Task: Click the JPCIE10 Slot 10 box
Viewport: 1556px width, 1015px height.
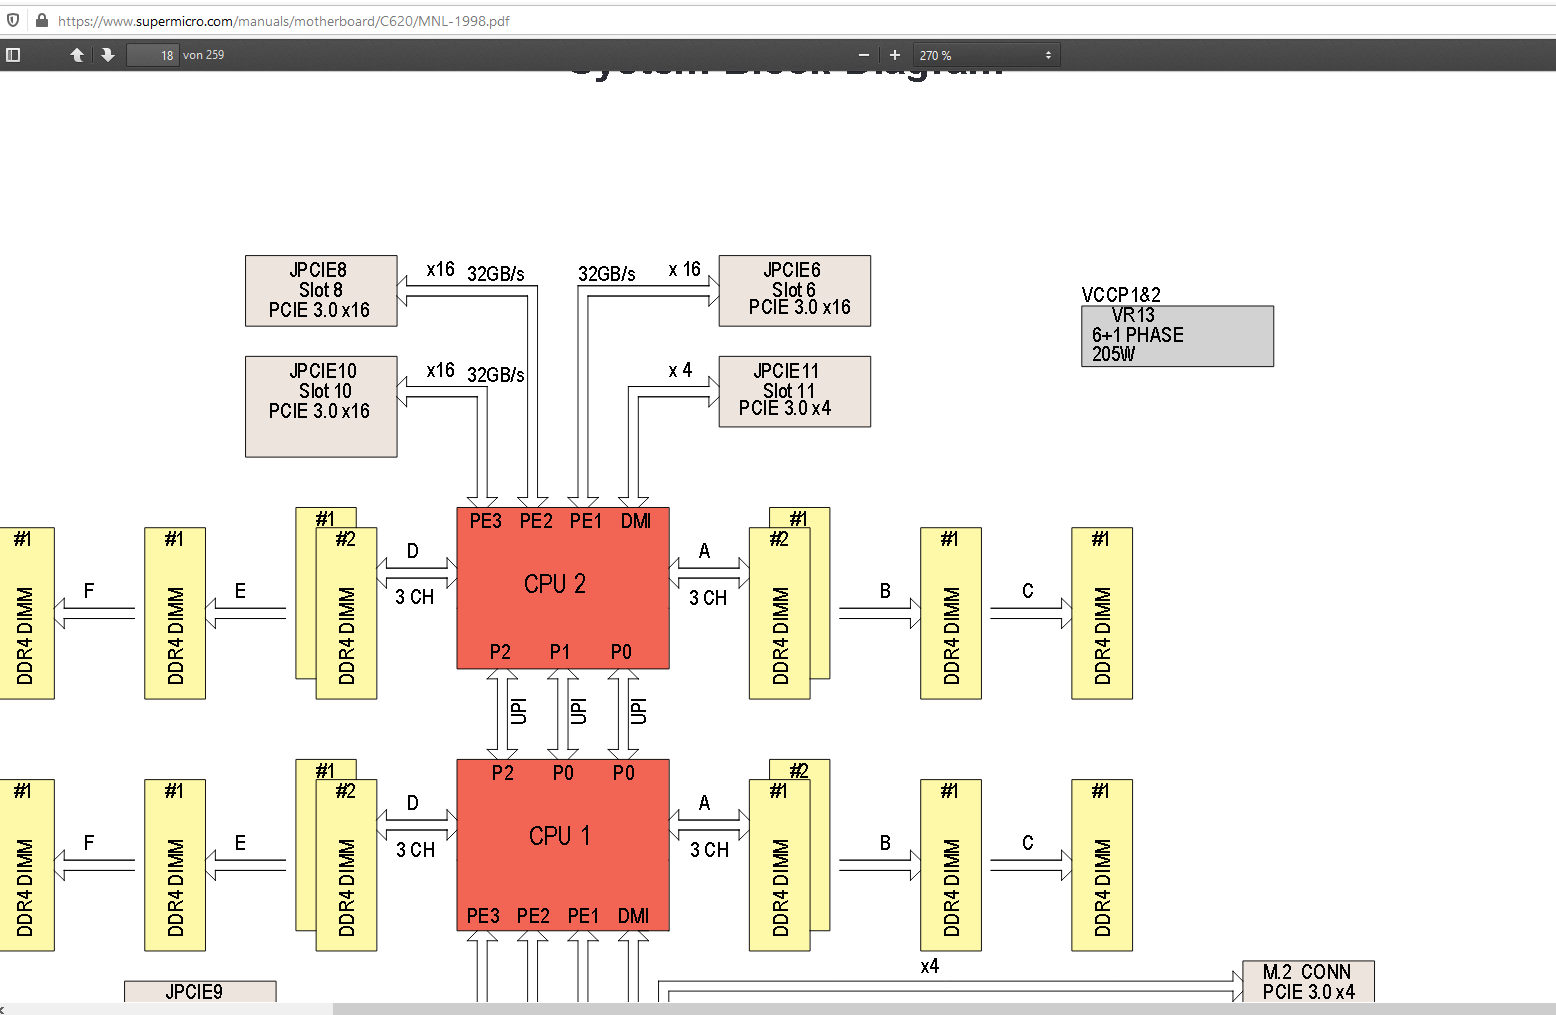Action: click(321, 406)
